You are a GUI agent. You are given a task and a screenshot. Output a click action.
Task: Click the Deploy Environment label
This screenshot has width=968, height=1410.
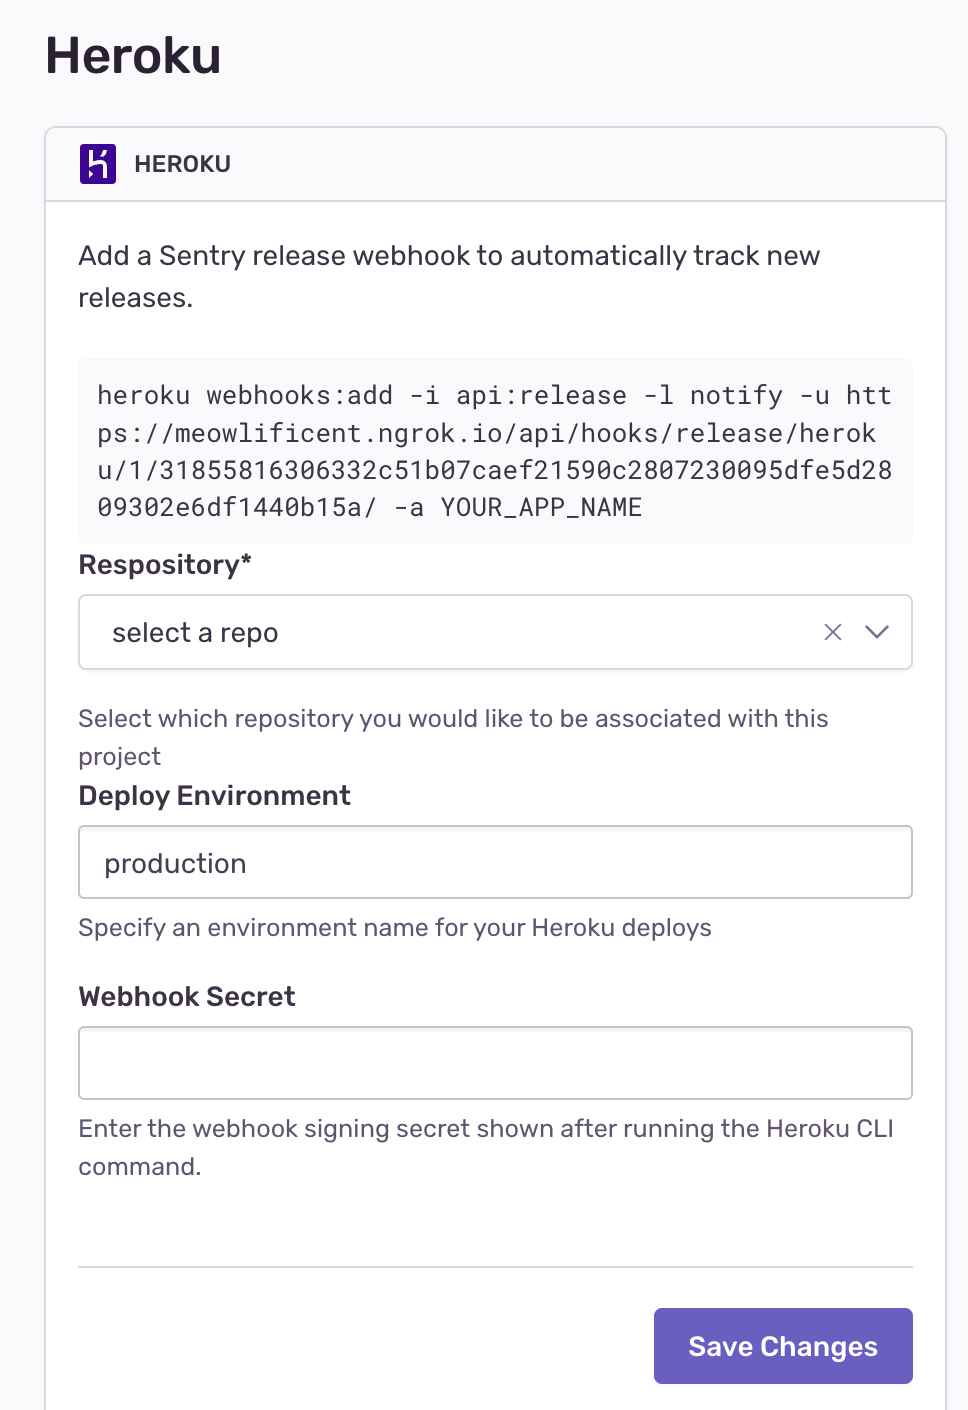pos(215,796)
